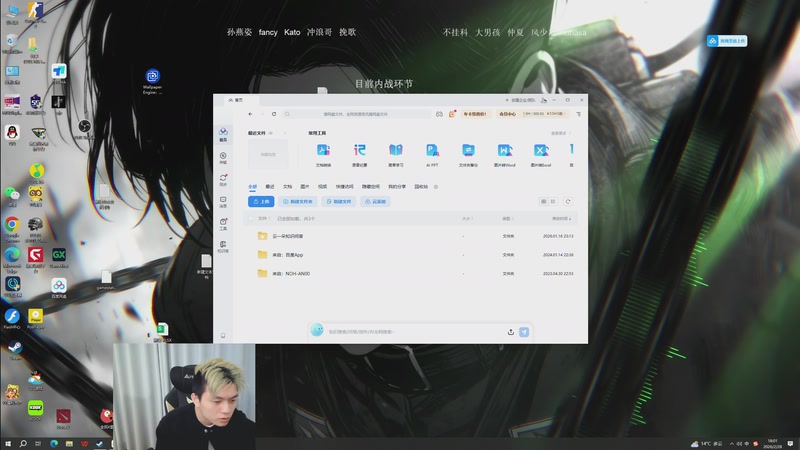Viewport: 800px width, 450px height.
Task: Select the My Shares (我的分享) tab
Action: click(x=397, y=187)
